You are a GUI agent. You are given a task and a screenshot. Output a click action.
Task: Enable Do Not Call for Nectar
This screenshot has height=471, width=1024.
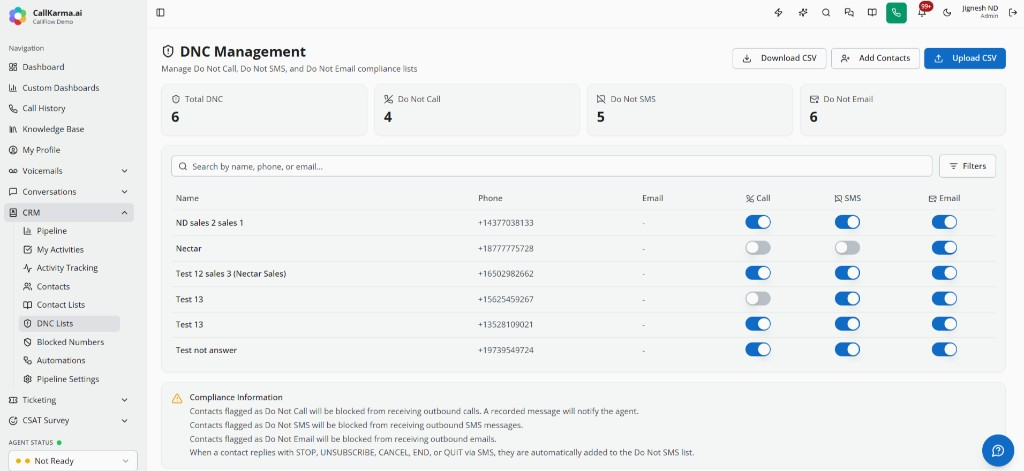[758, 248]
